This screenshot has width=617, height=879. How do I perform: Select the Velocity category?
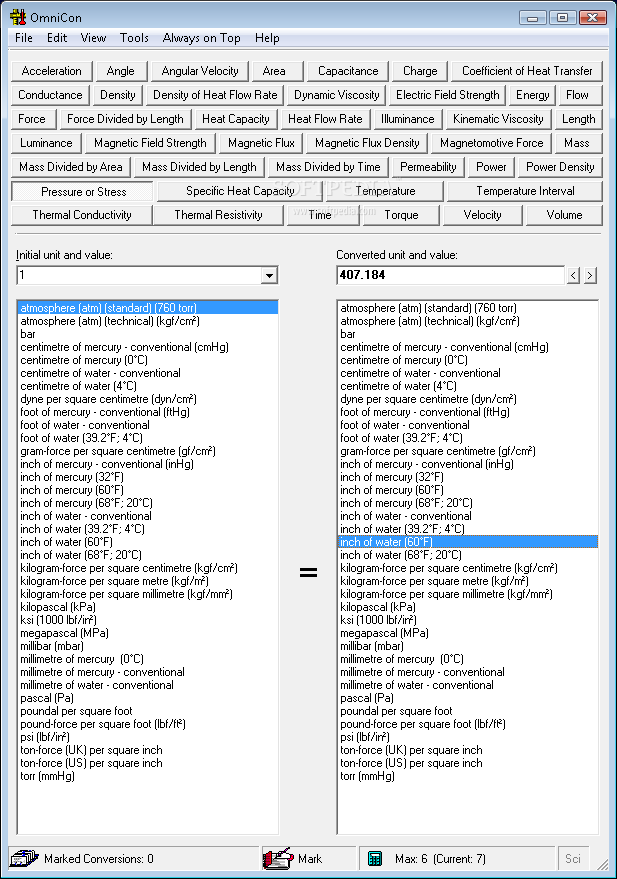483,215
